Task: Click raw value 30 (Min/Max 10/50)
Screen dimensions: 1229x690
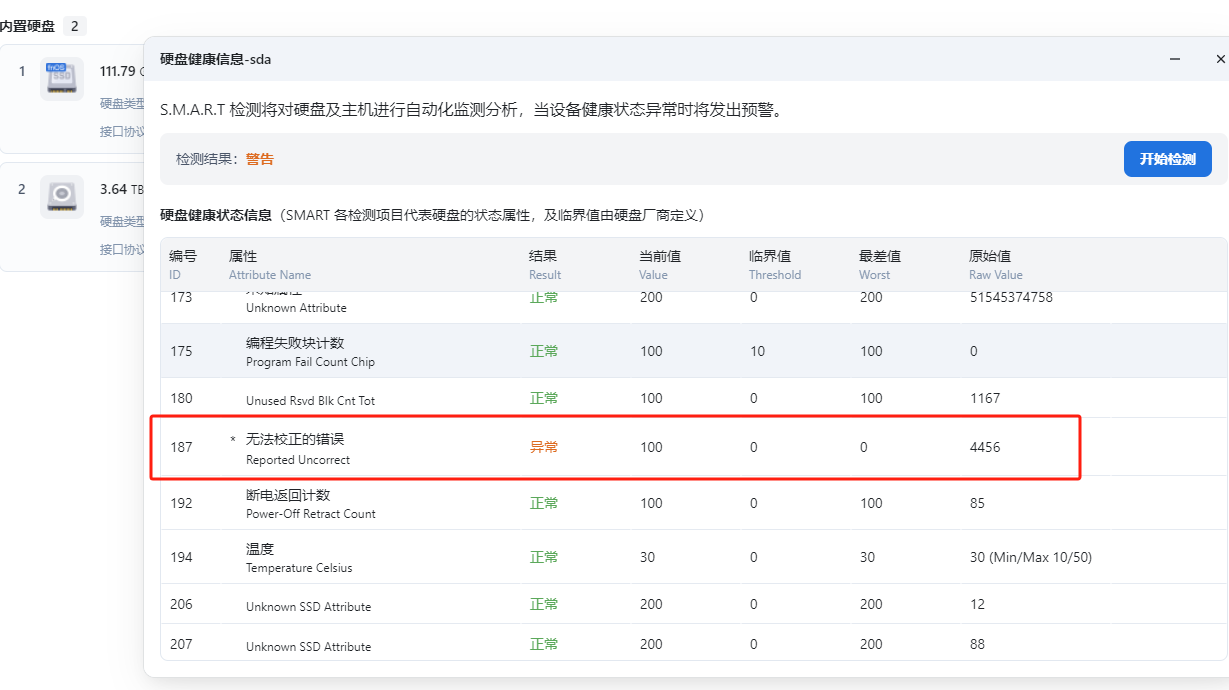Action: coord(1031,557)
